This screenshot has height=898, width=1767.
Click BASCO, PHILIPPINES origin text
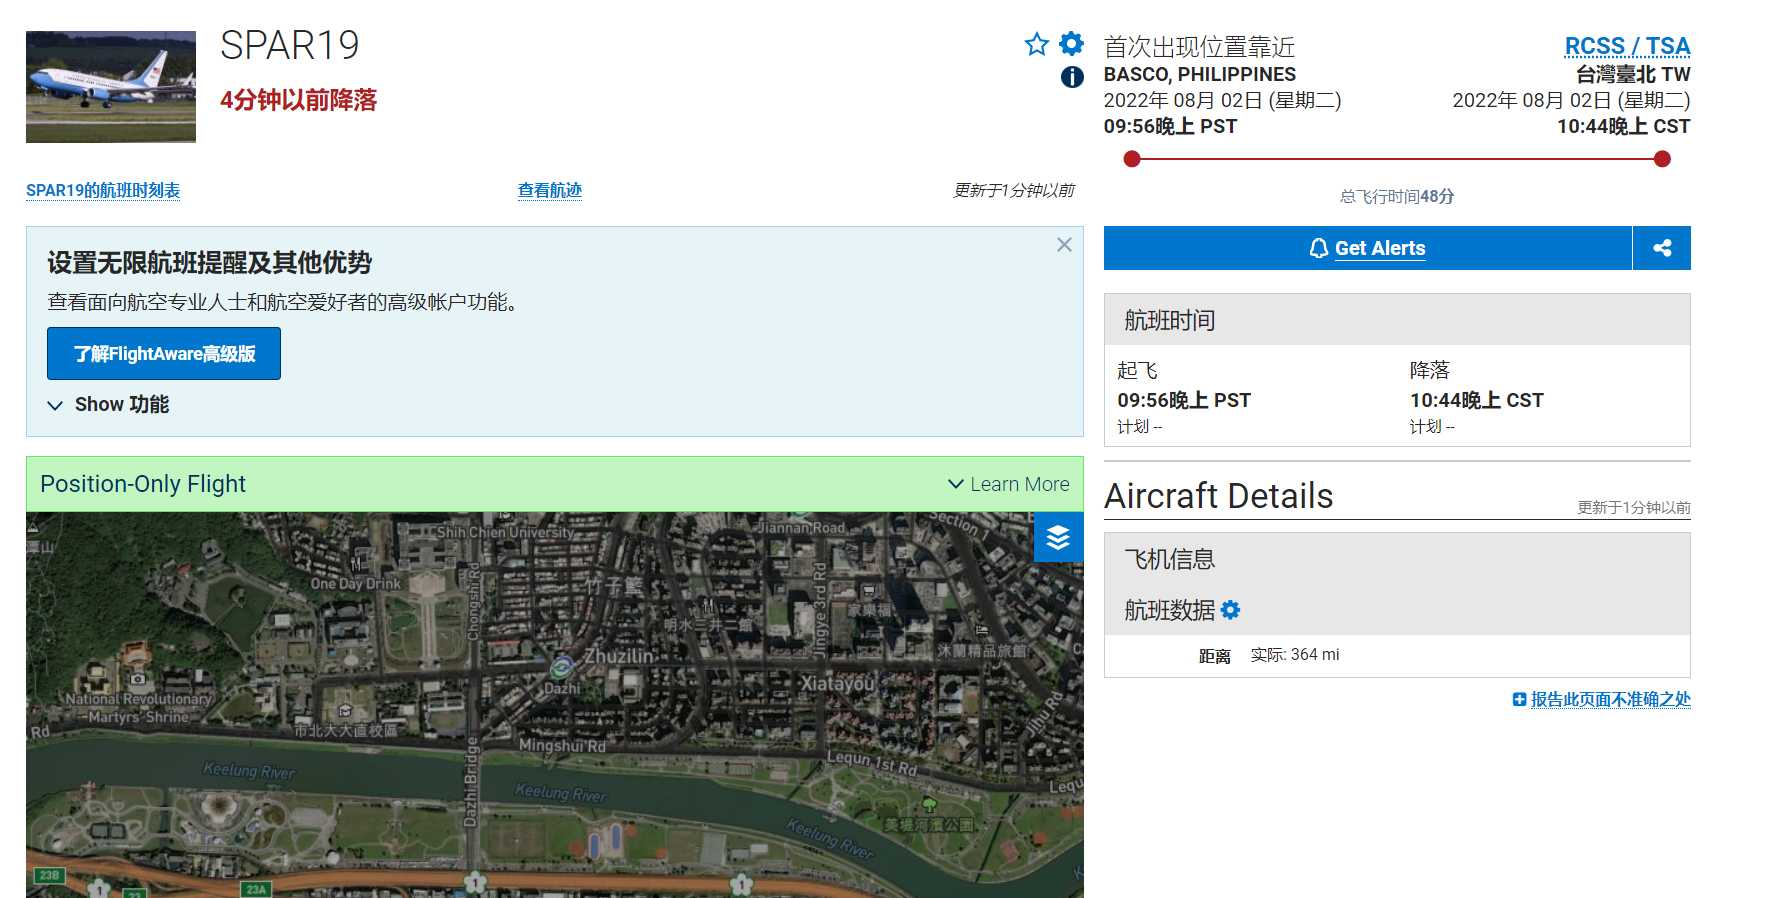coord(1200,74)
